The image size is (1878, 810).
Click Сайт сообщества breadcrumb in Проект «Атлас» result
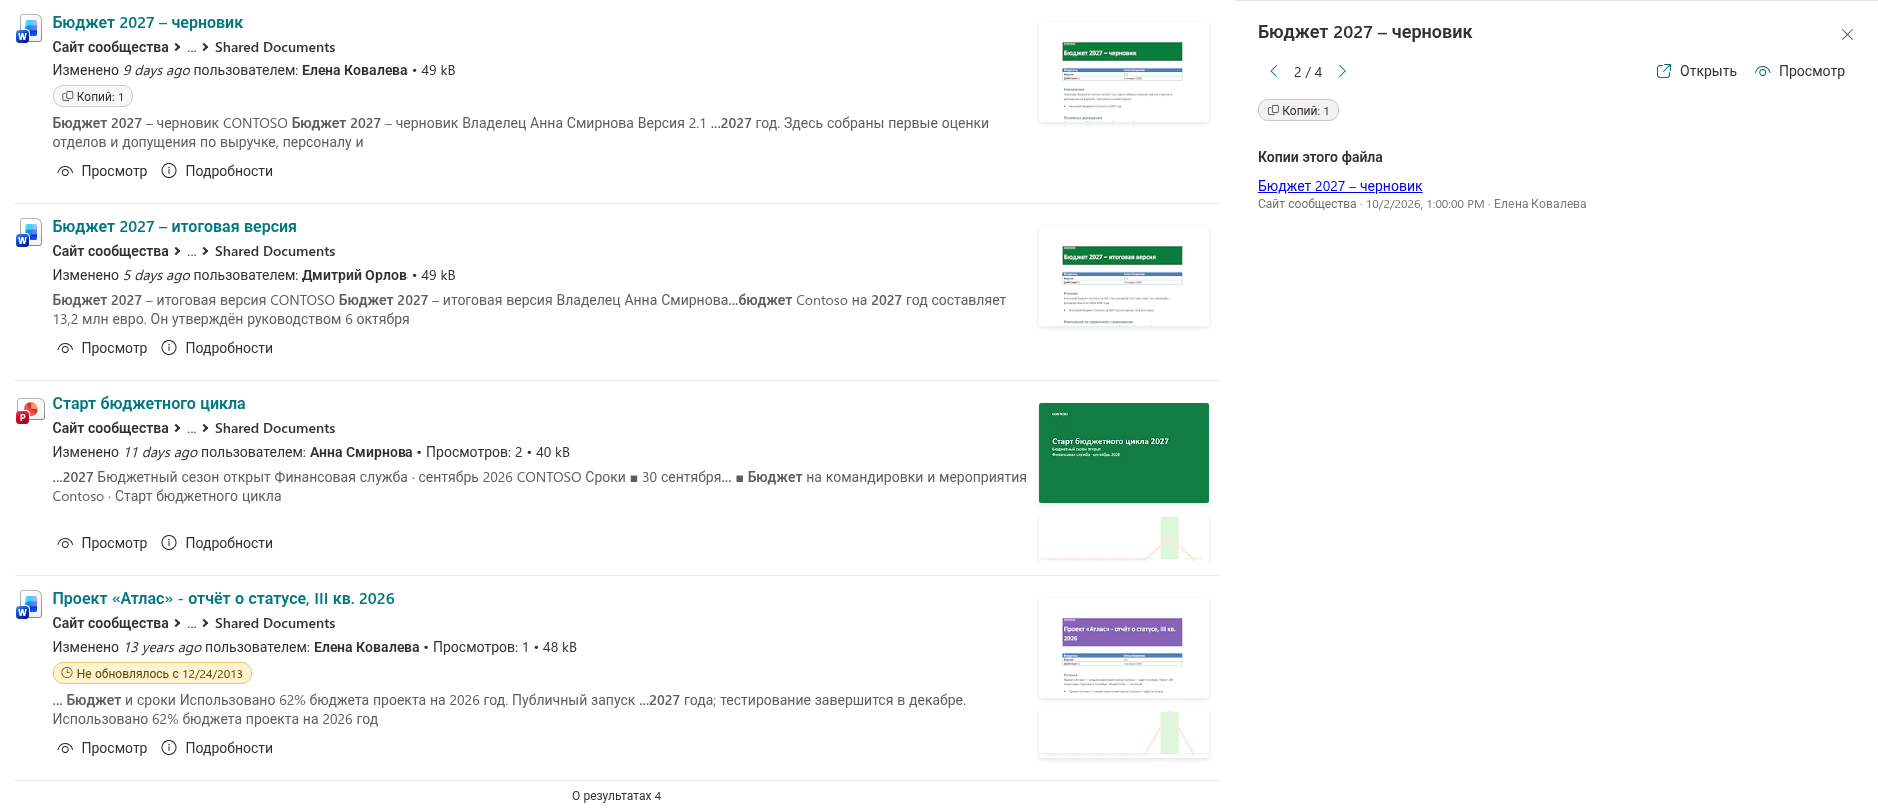point(110,623)
